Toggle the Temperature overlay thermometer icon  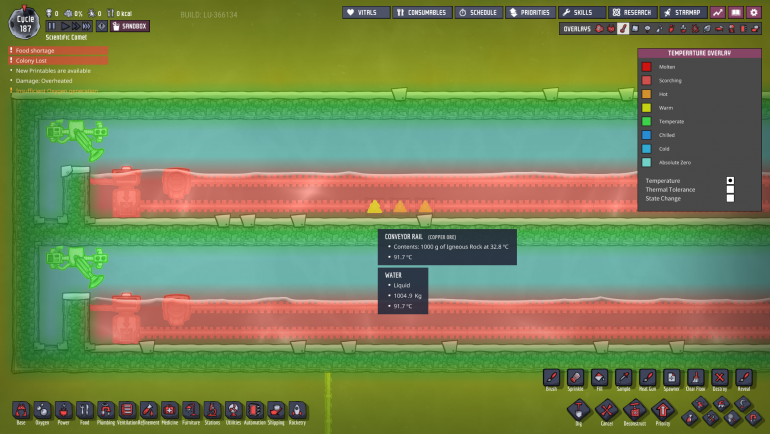point(623,29)
